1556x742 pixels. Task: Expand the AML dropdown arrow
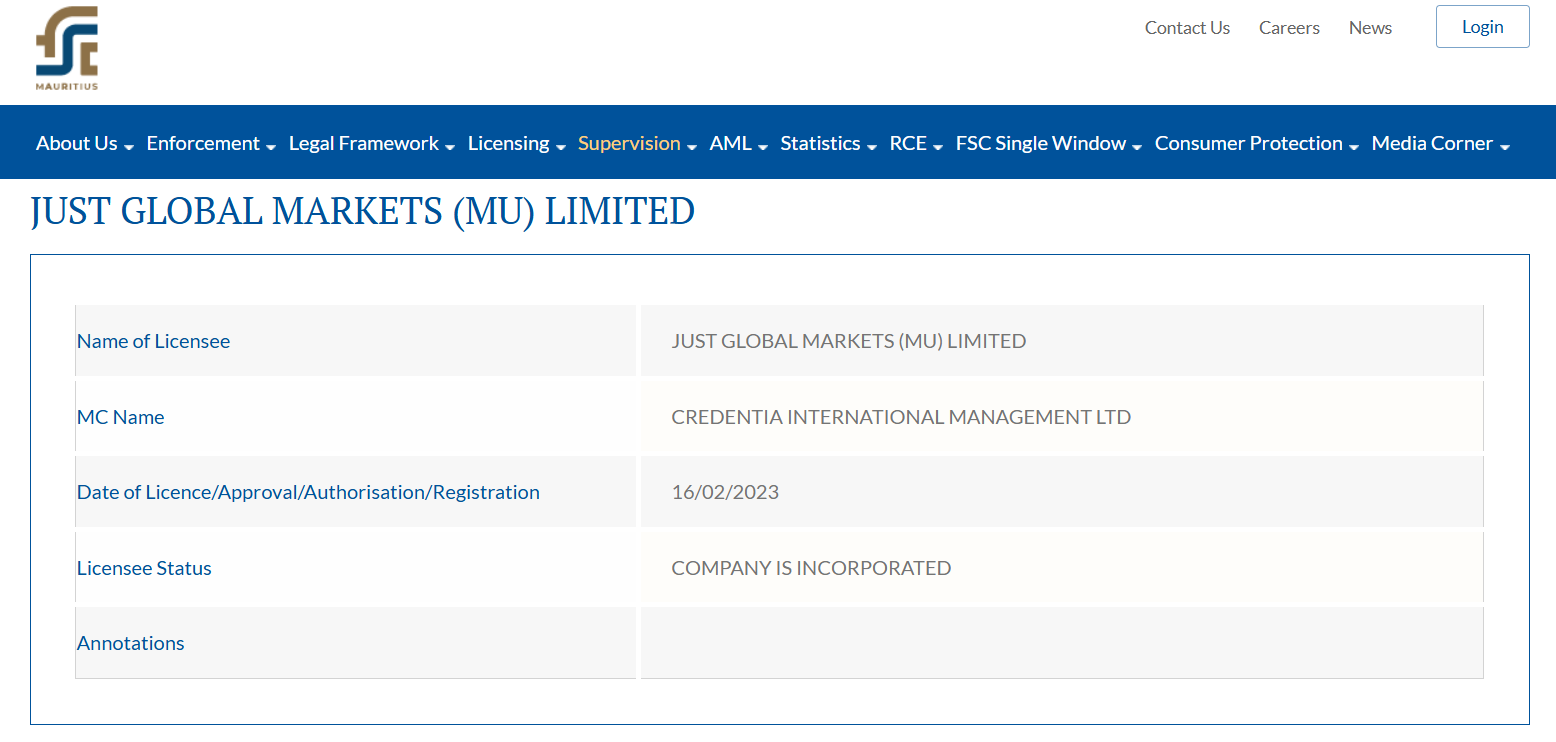[763, 146]
